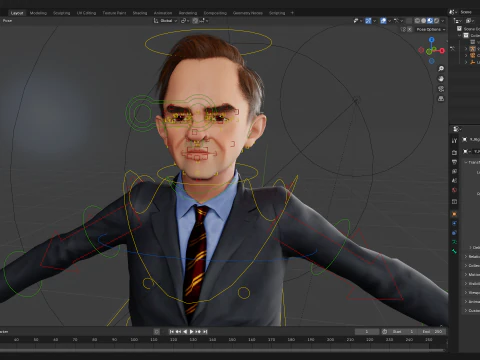Click the Z axis on navigation gizmo
Viewport: 480px width, 360px height.
(x=432, y=40)
